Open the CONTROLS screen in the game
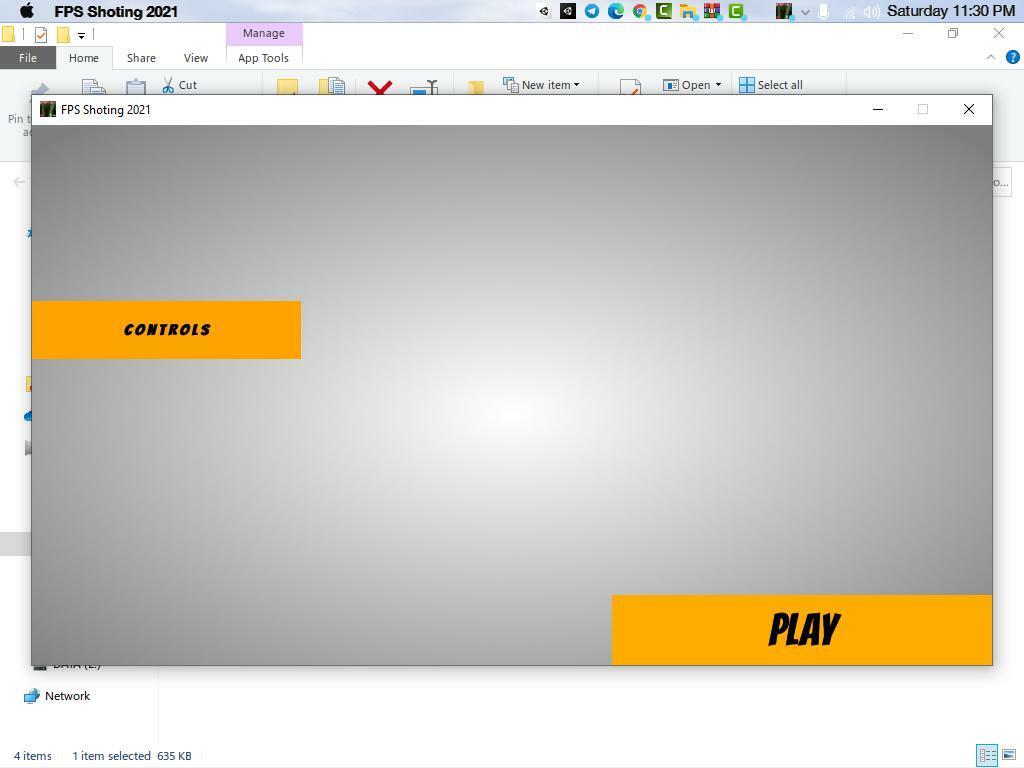 [166, 330]
